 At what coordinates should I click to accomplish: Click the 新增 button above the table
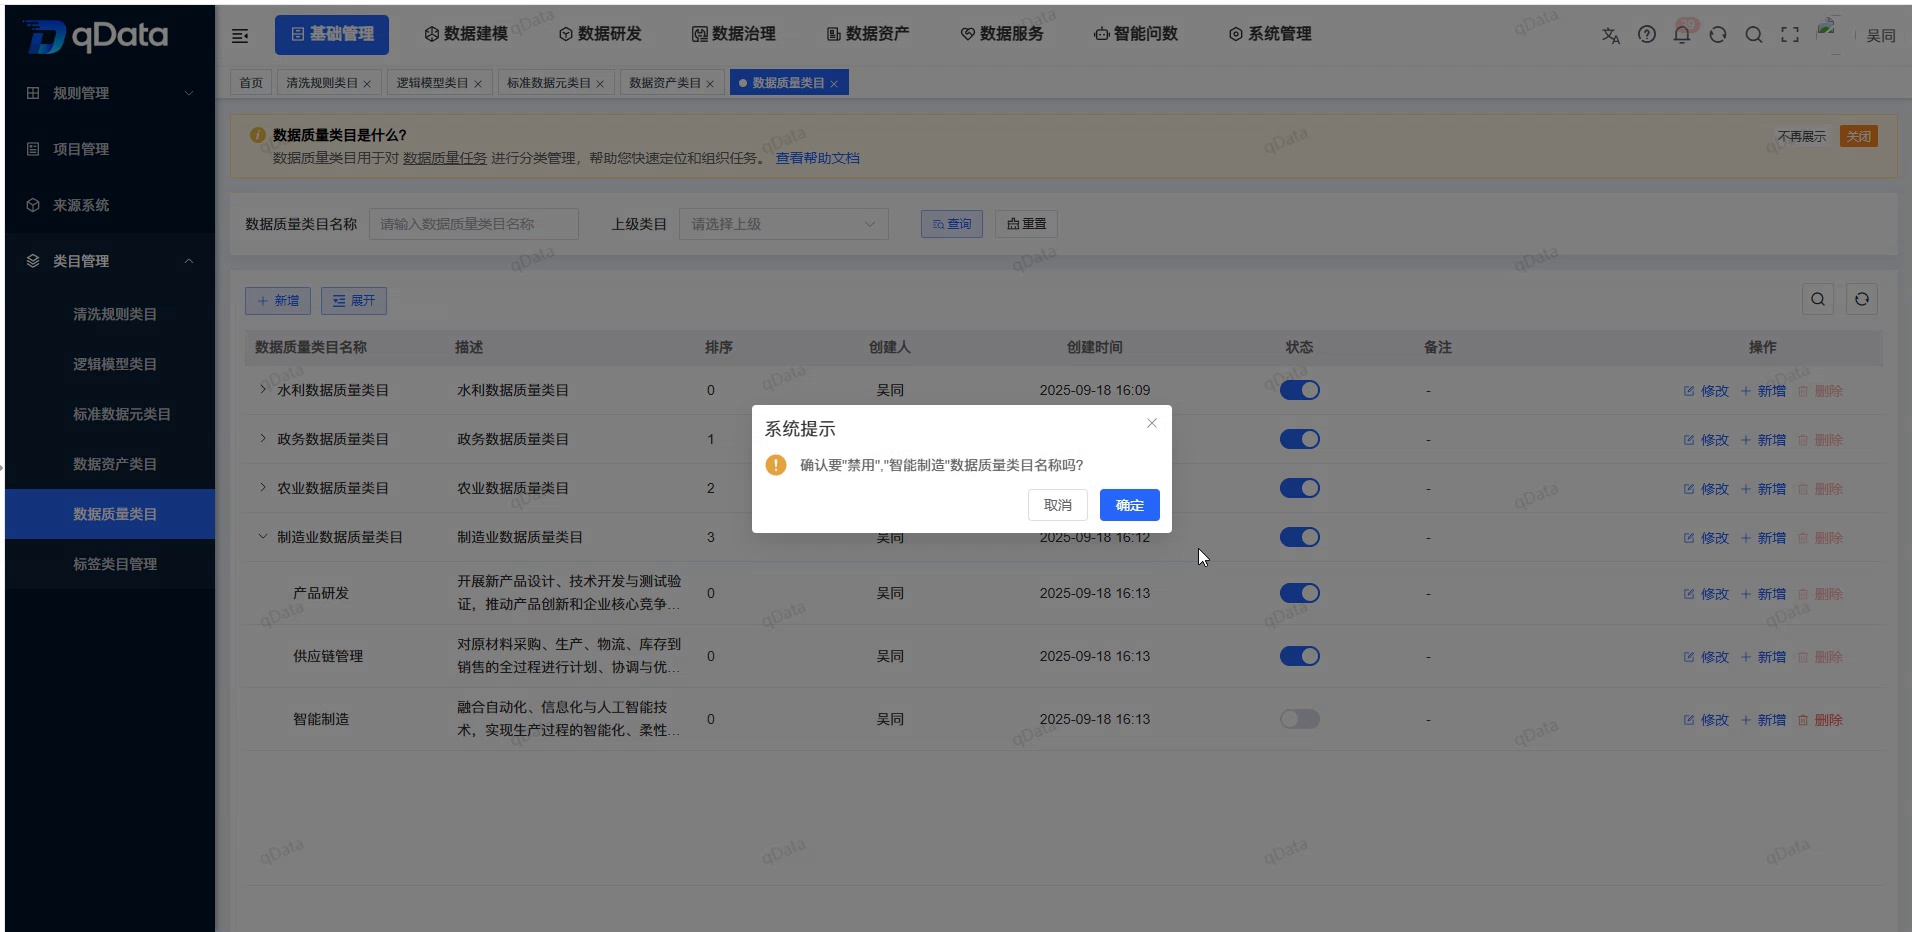278,301
